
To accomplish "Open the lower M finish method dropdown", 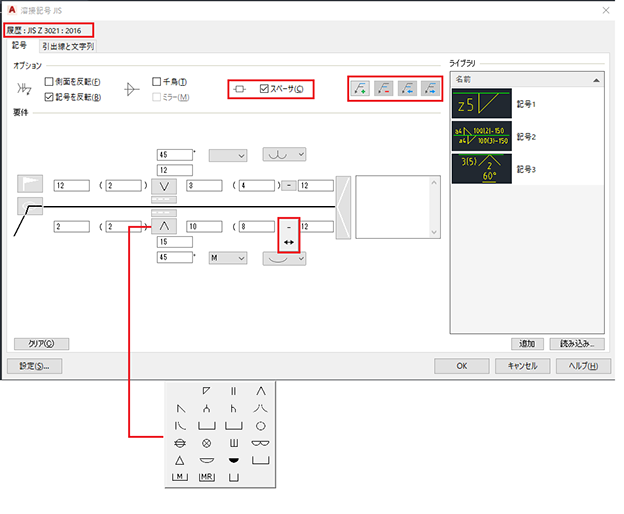I will pyautogui.click(x=228, y=258).
